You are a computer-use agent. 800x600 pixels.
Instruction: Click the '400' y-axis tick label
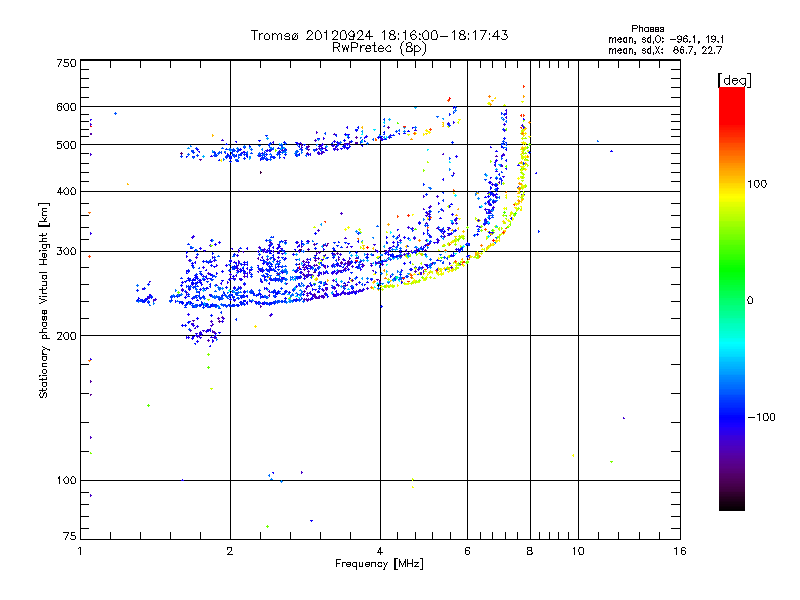[66, 191]
